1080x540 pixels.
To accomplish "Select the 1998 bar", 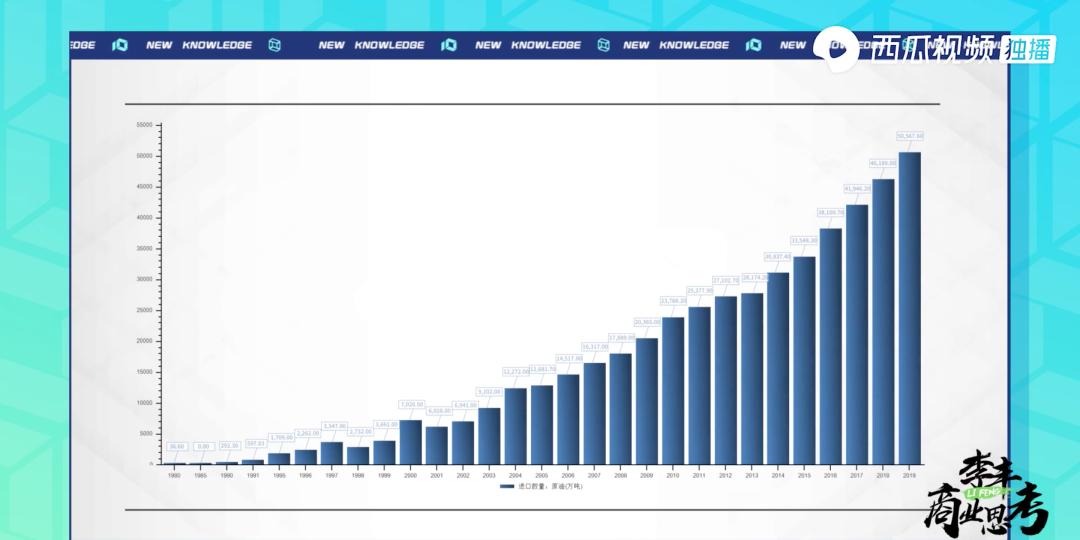I will pyautogui.click(x=358, y=456).
